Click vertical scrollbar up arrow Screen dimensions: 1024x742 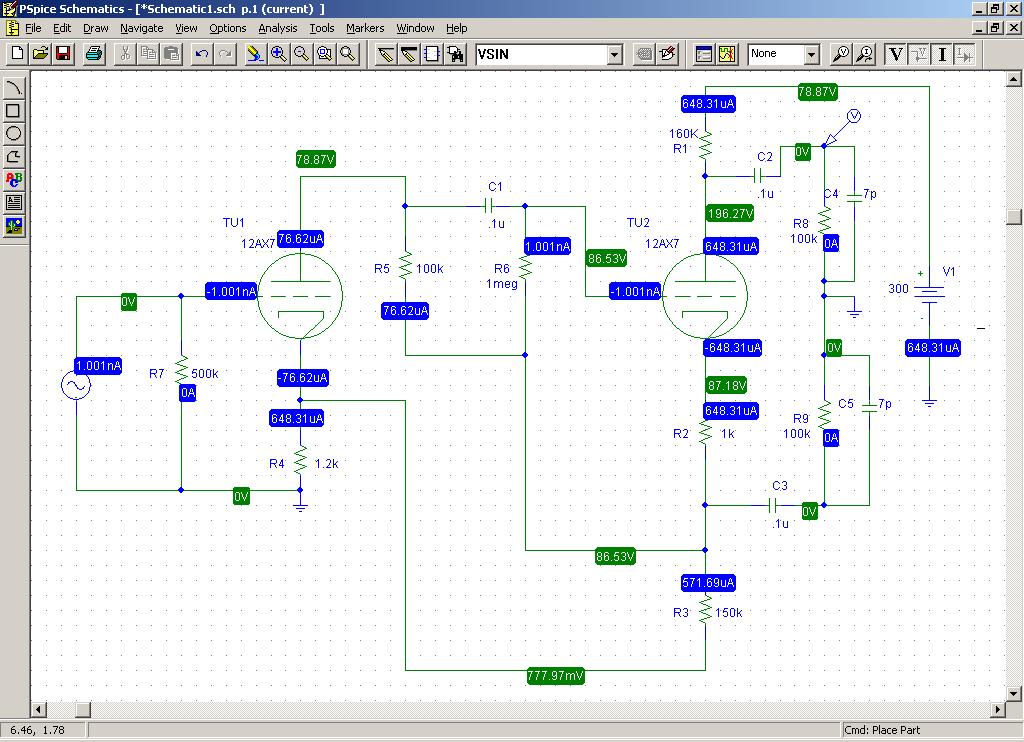1014,79
